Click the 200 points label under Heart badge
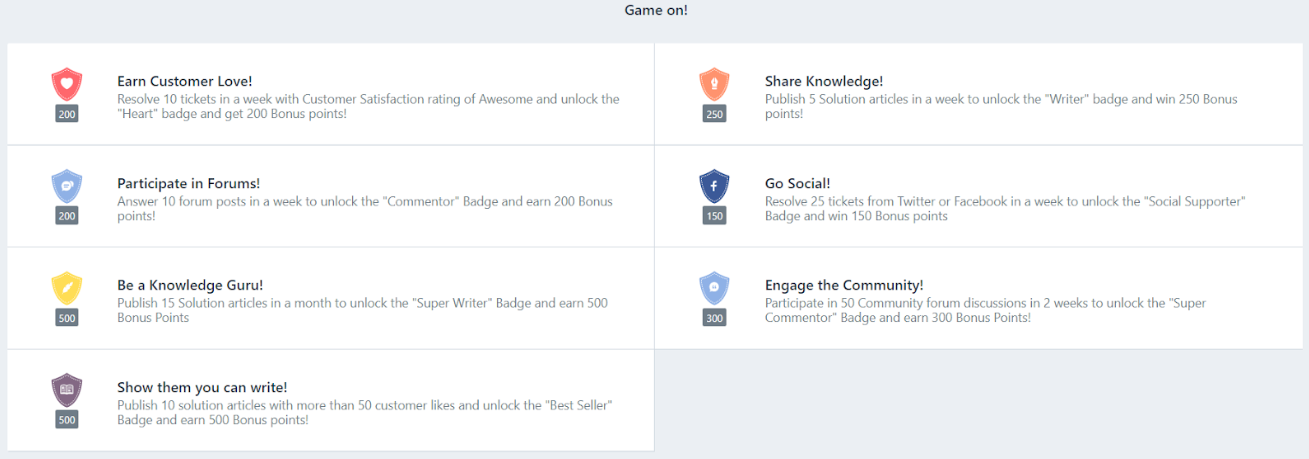1309x459 pixels. [66, 114]
